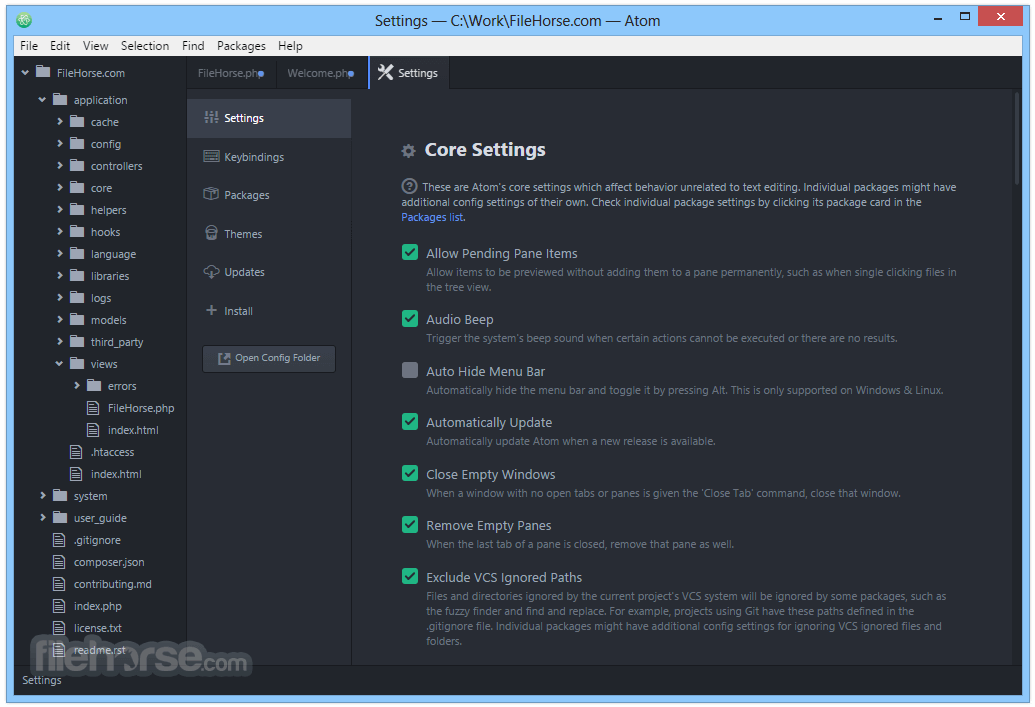The image size is (1035, 707).
Task: Expand the helpers folder arrow
Action: [60, 209]
